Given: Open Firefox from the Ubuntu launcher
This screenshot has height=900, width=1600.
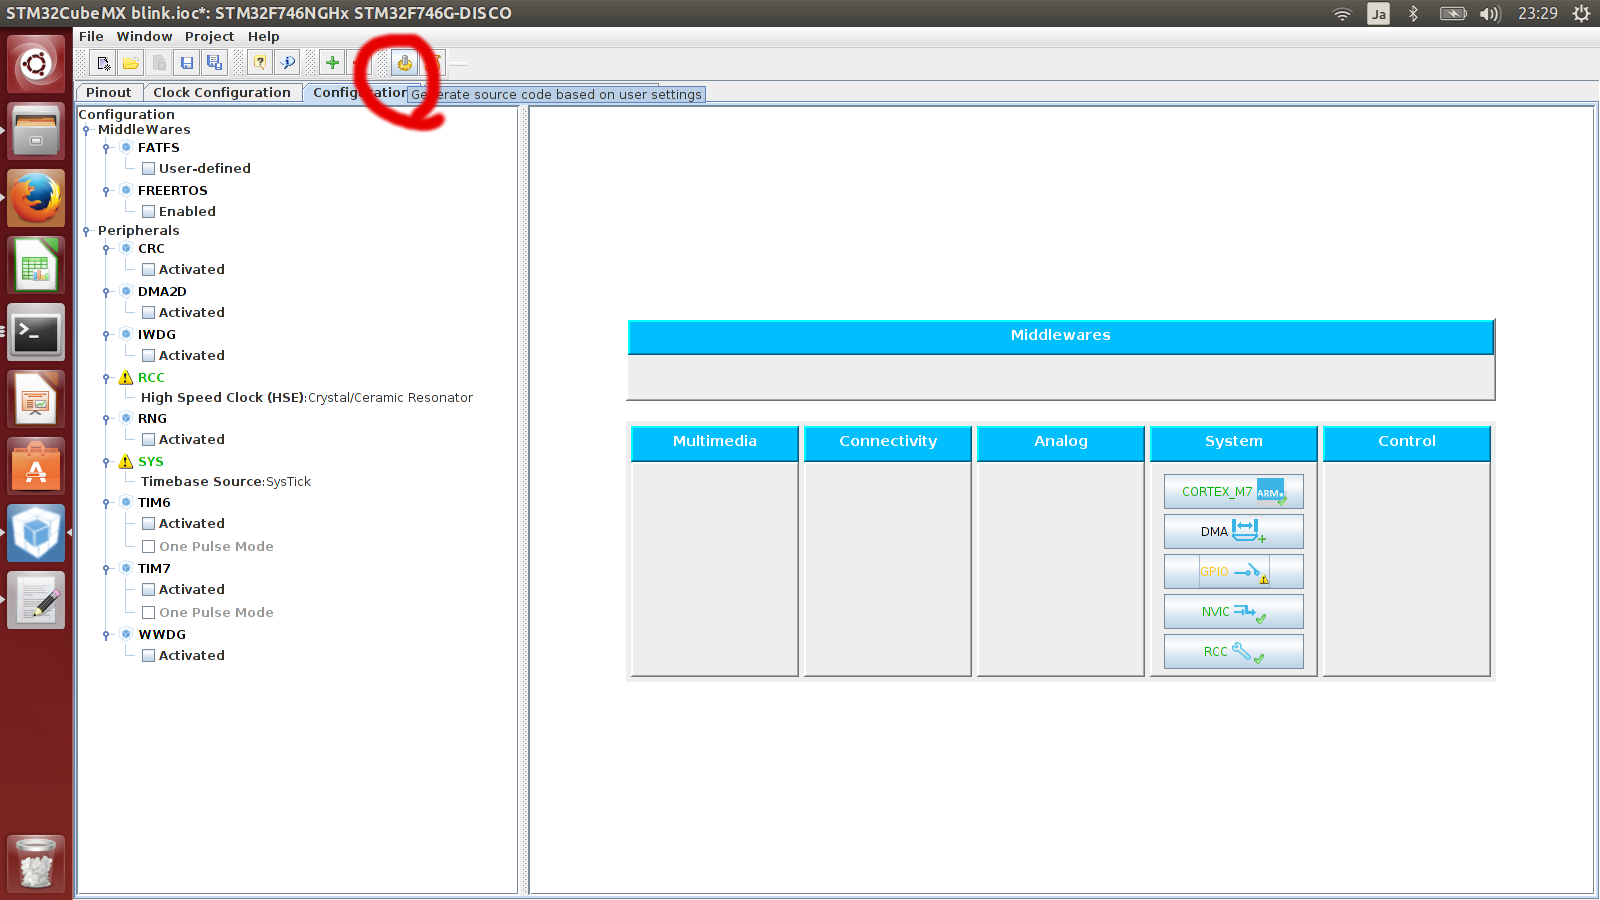Looking at the screenshot, I should click(x=36, y=199).
